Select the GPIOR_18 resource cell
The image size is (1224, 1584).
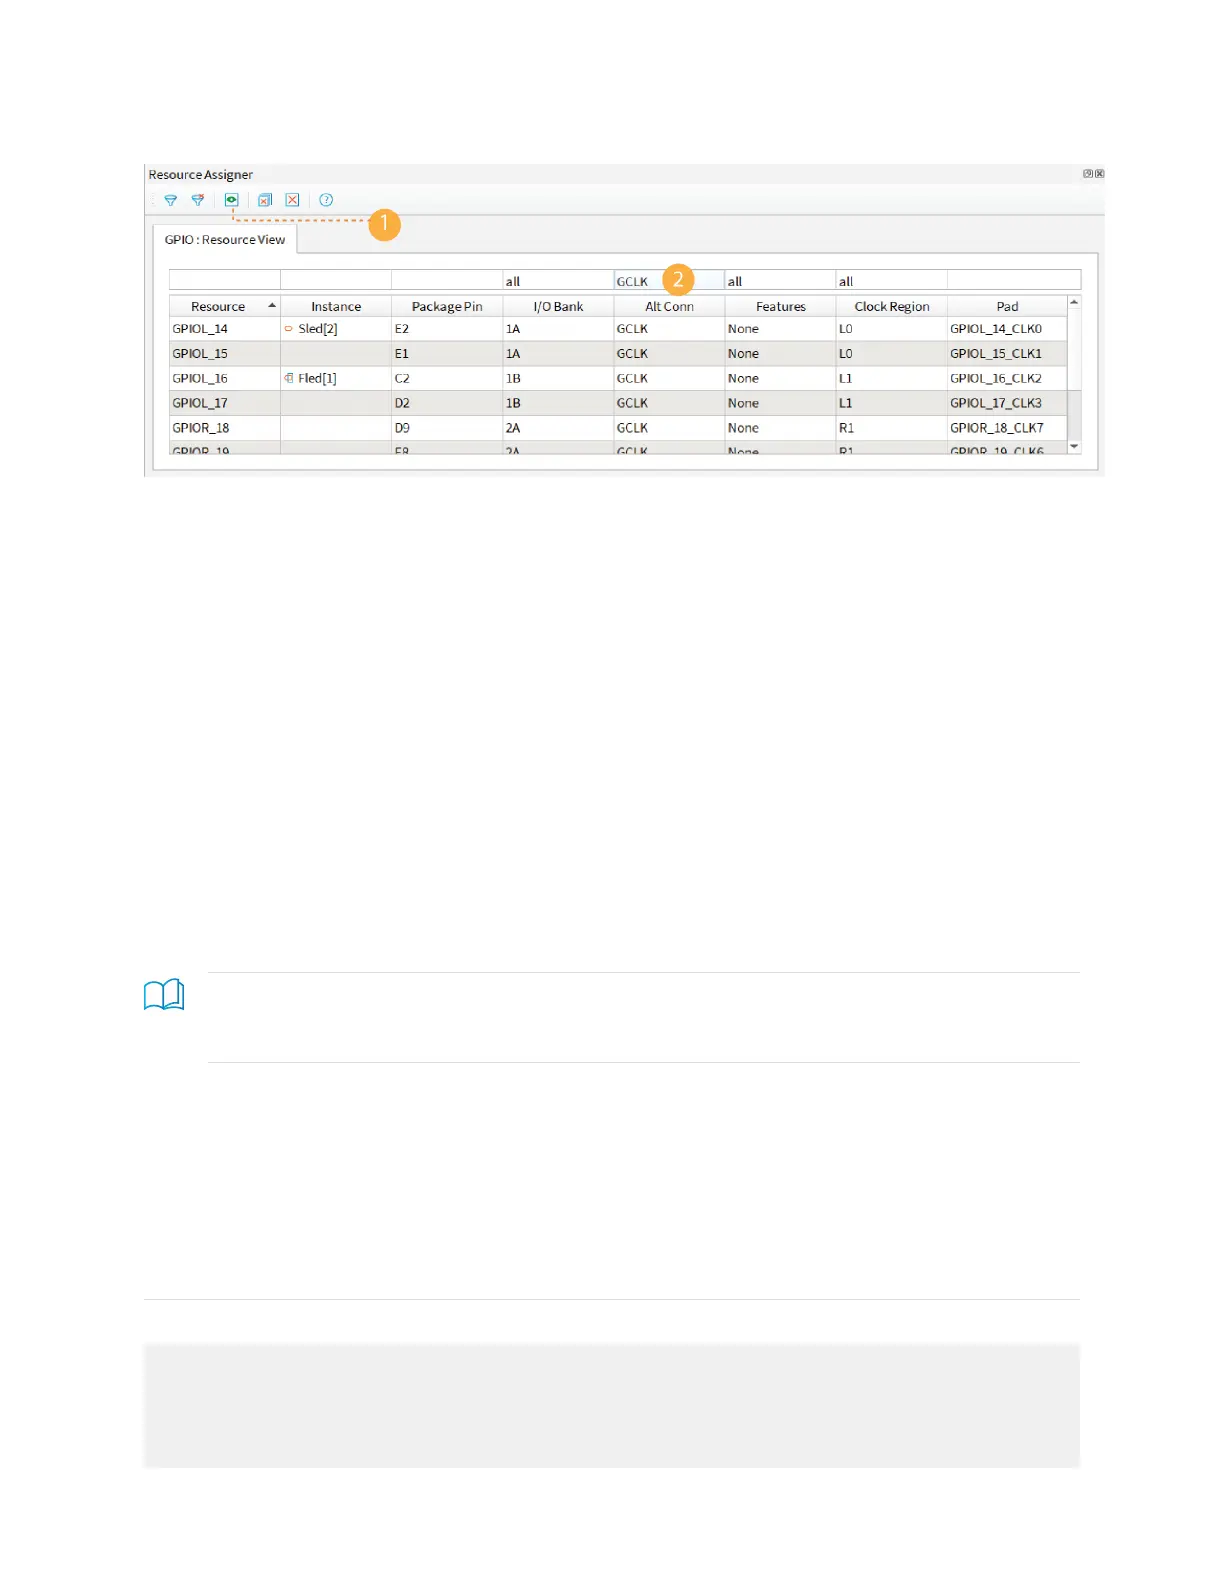[224, 428]
